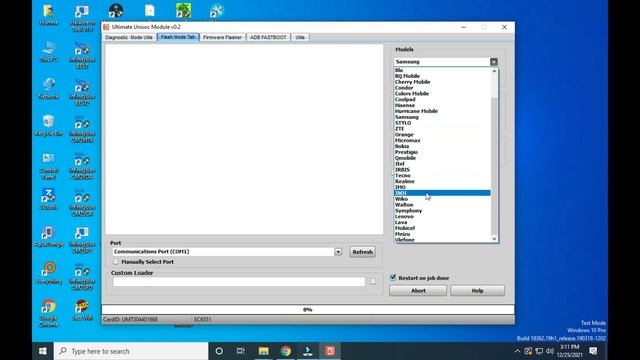Open Cortana from the taskbar

pyautogui.click(x=219, y=351)
